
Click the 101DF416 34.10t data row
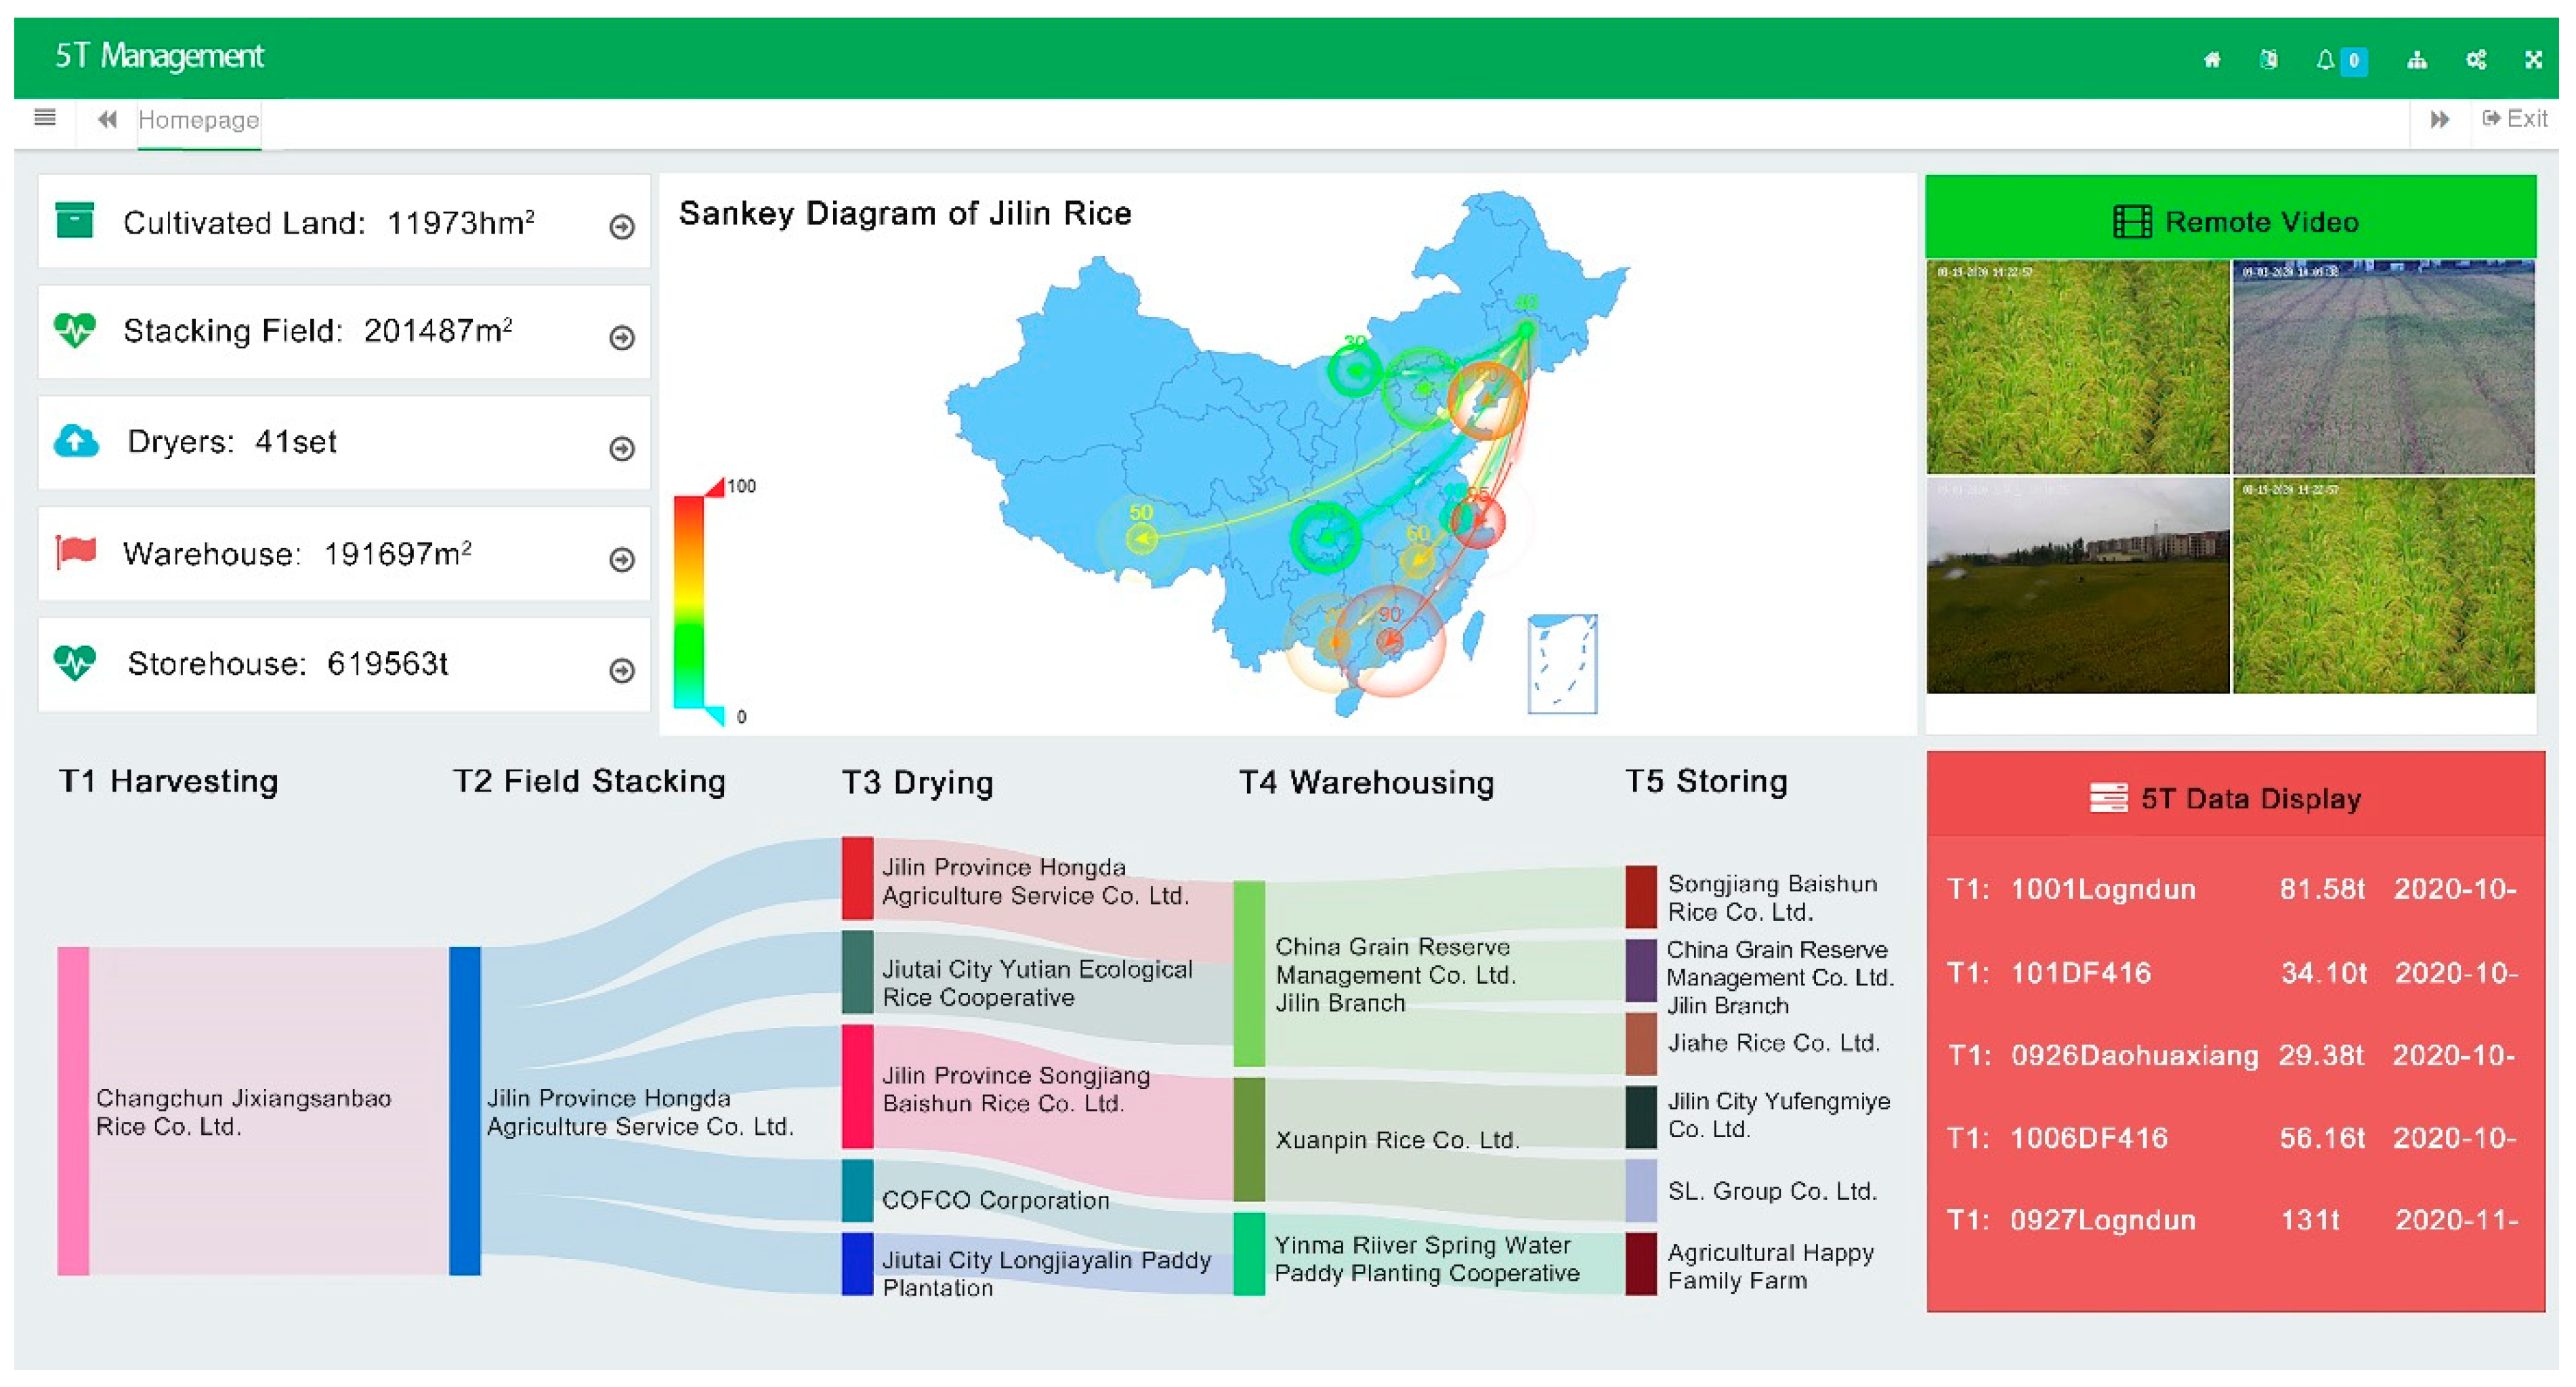[x=2232, y=972]
